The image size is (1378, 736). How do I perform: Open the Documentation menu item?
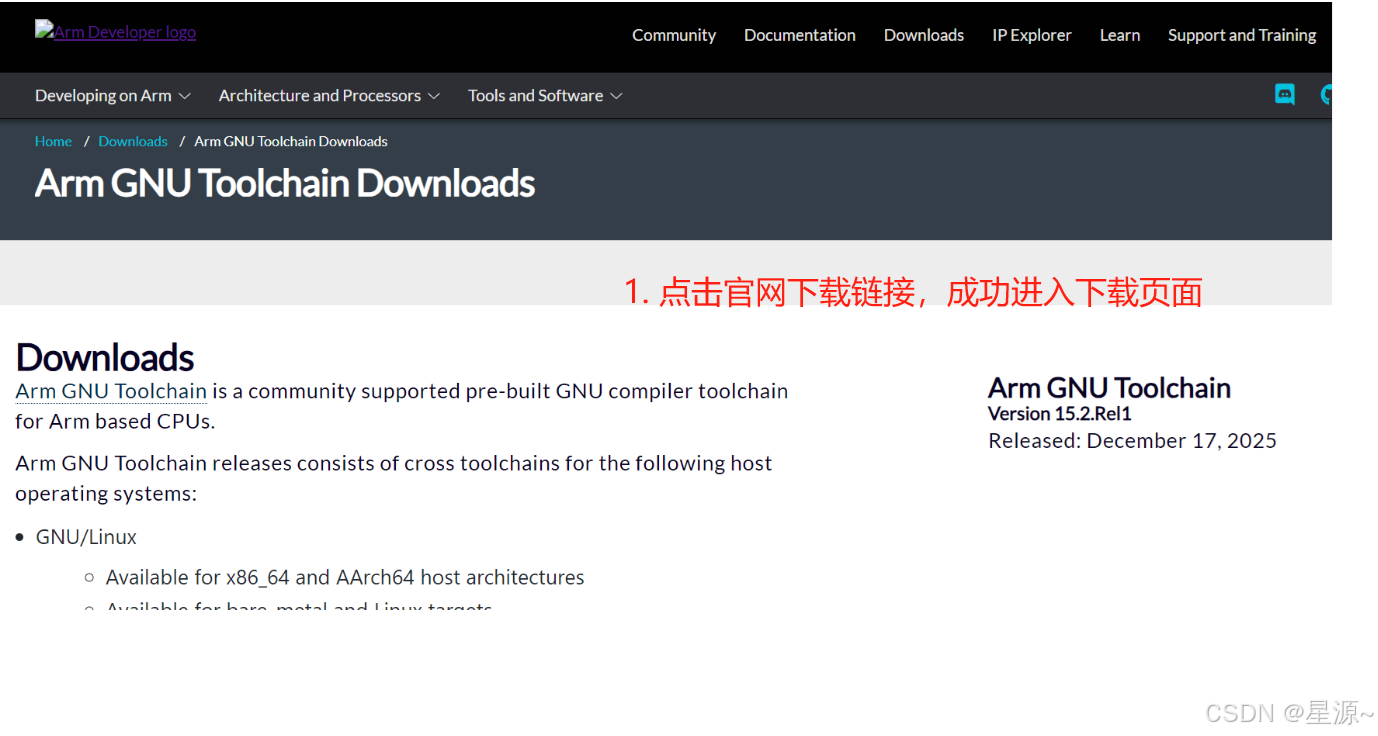pyautogui.click(x=800, y=35)
